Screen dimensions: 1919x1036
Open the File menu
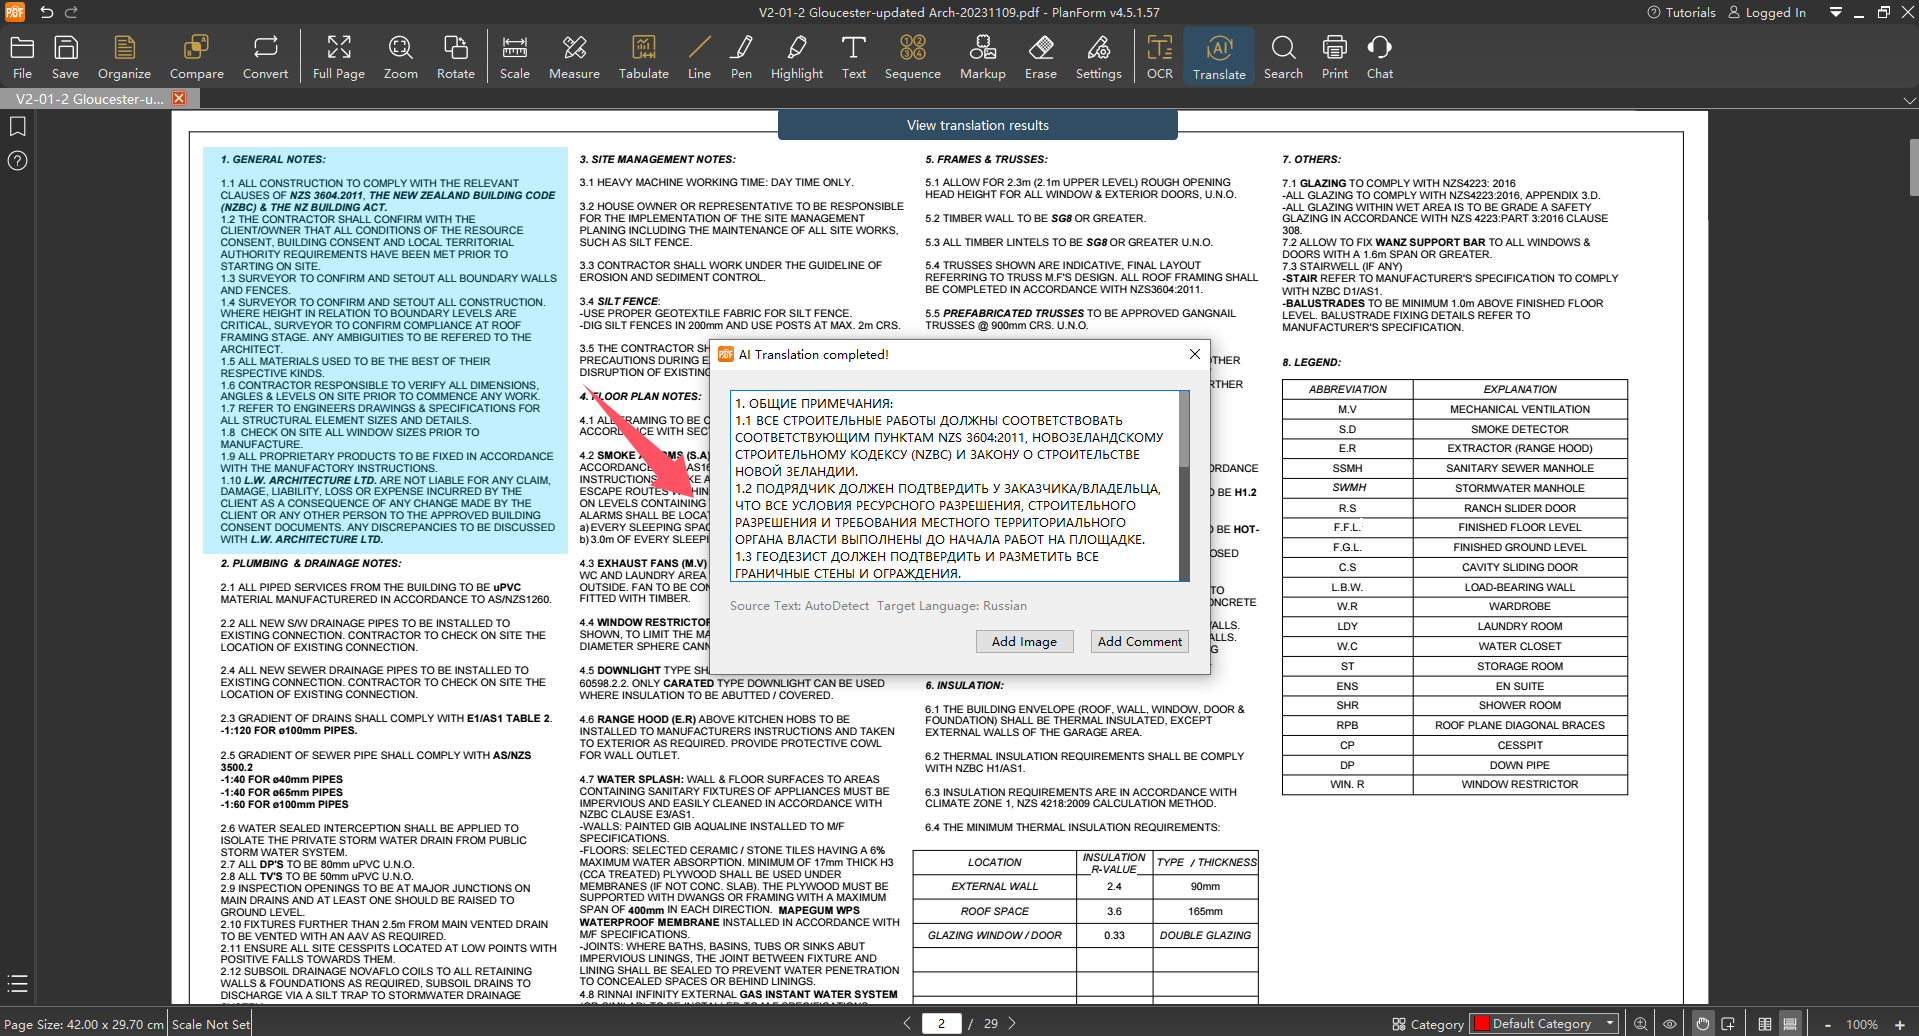coord(22,57)
